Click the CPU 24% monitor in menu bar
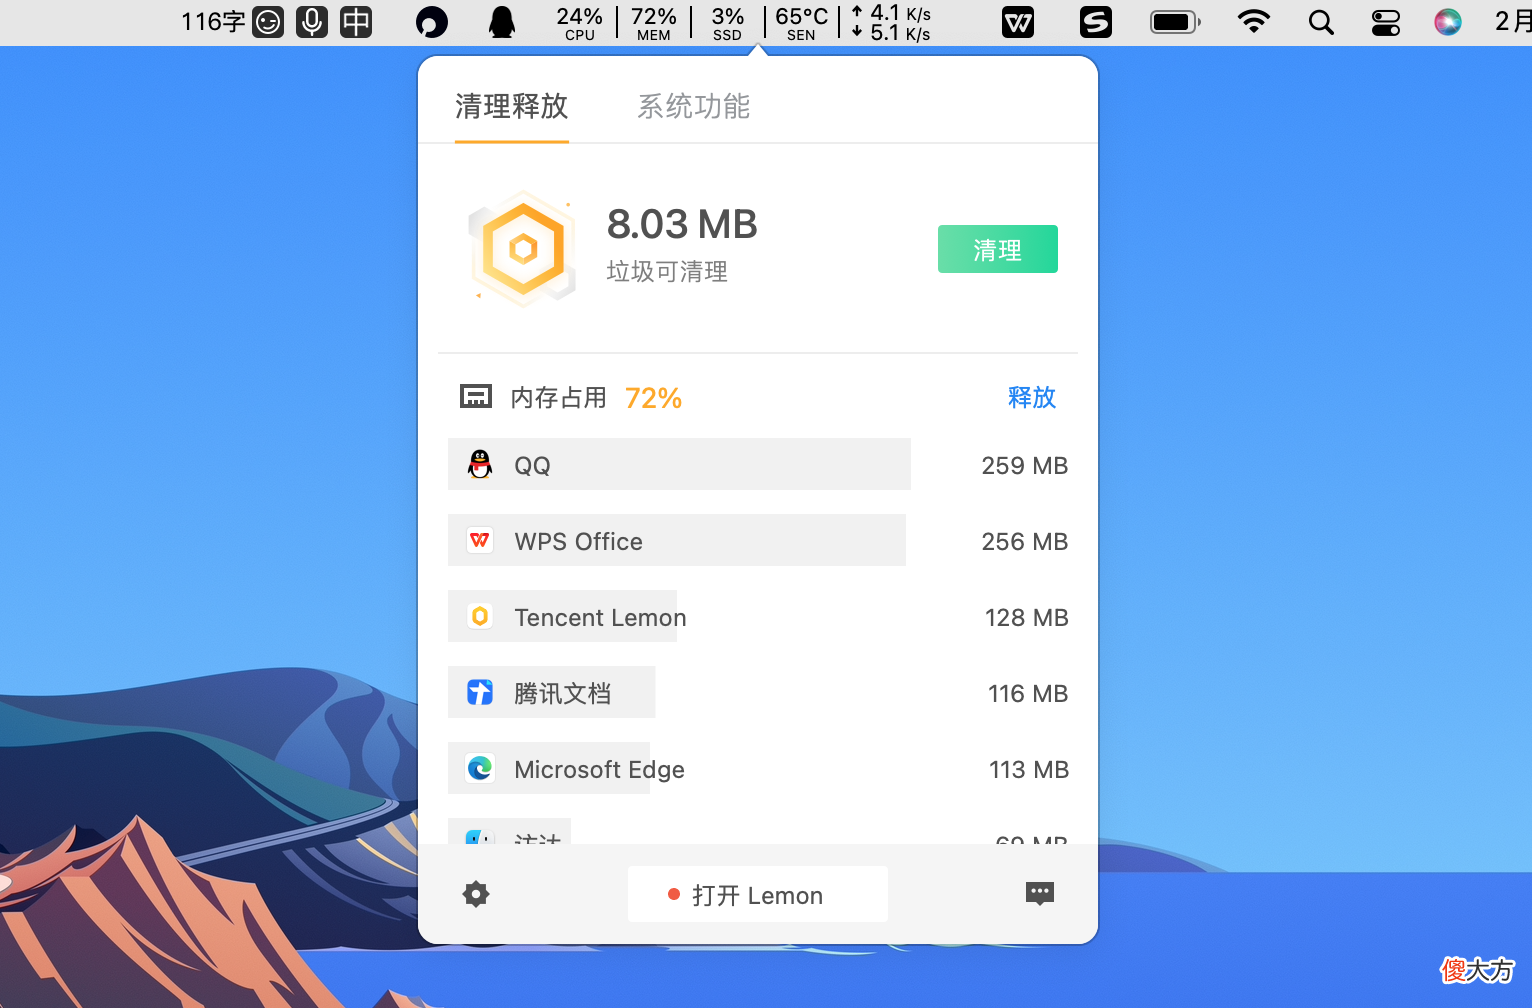1532x1008 pixels. 580,22
